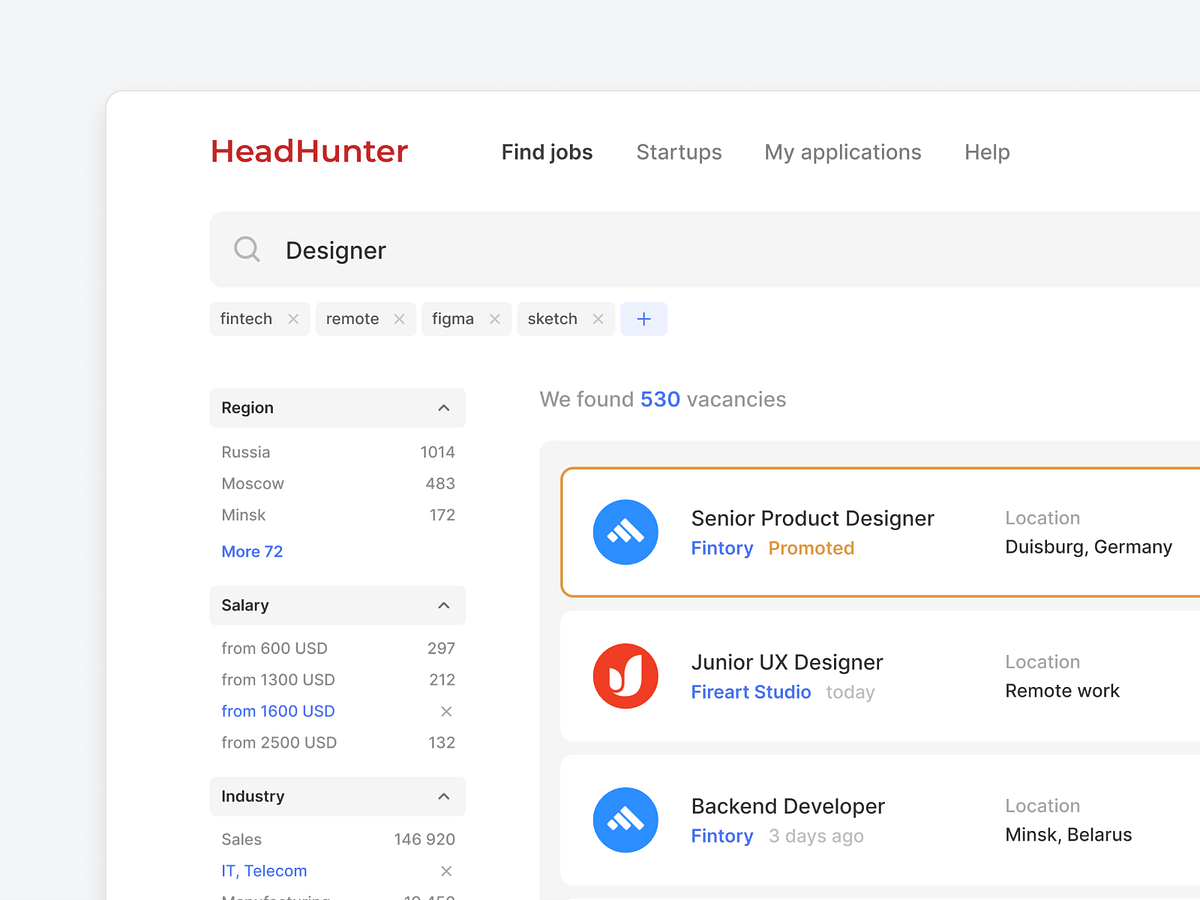This screenshot has height=900, width=1200.
Task: Collapse the Industry filter section
Action: (443, 796)
